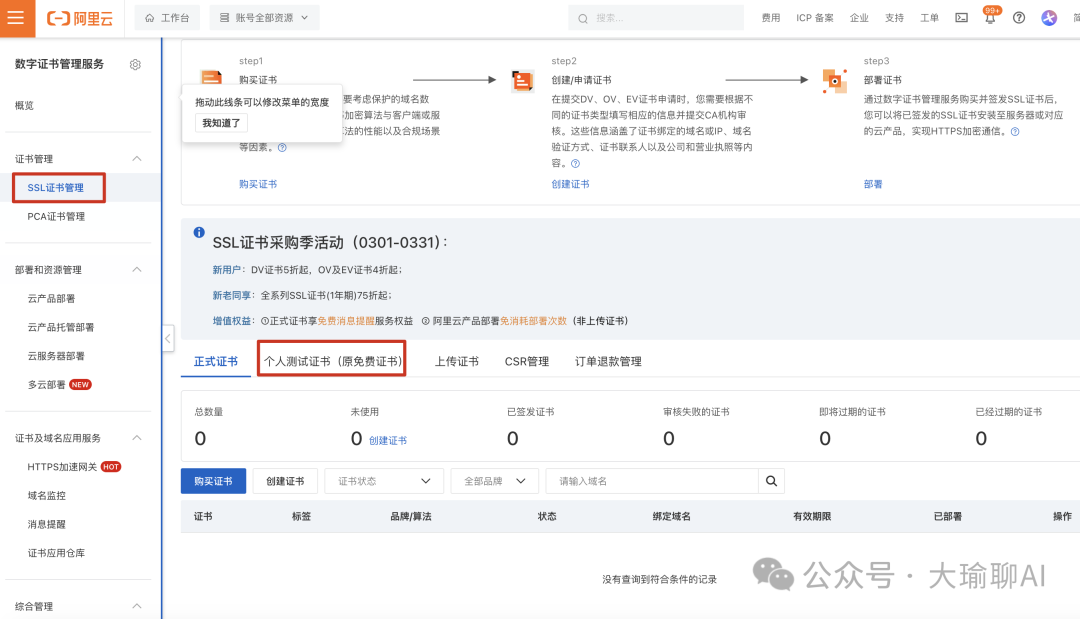Click 购买证书 link under step1
Viewport: 1080px width, 619px height.
pyautogui.click(x=258, y=185)
